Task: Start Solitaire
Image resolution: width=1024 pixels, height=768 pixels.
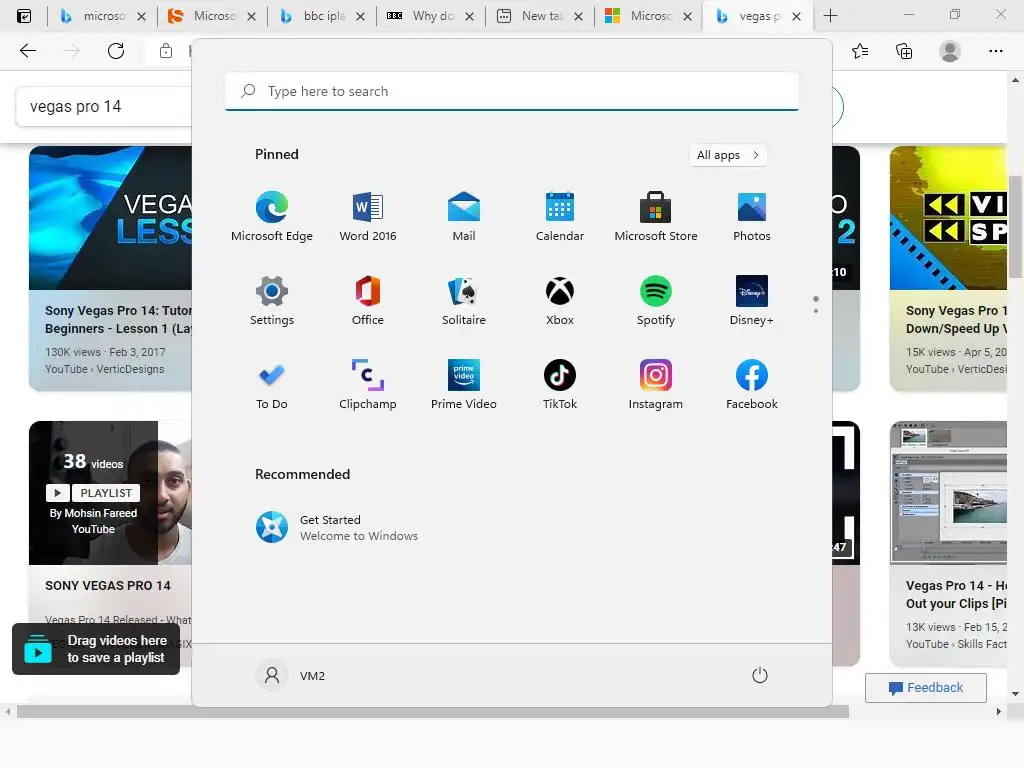Action: (464, 300)
